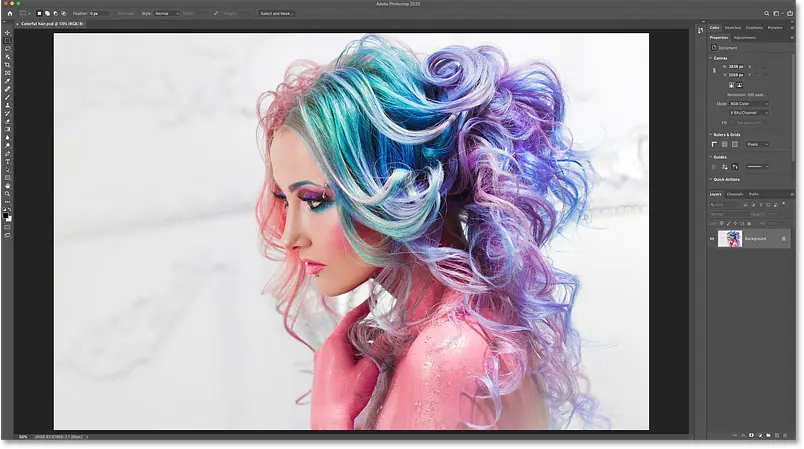Toggle Quick Mask mode icon
The height and width of the screenshot is (449, 804).
tap(7, 227)
